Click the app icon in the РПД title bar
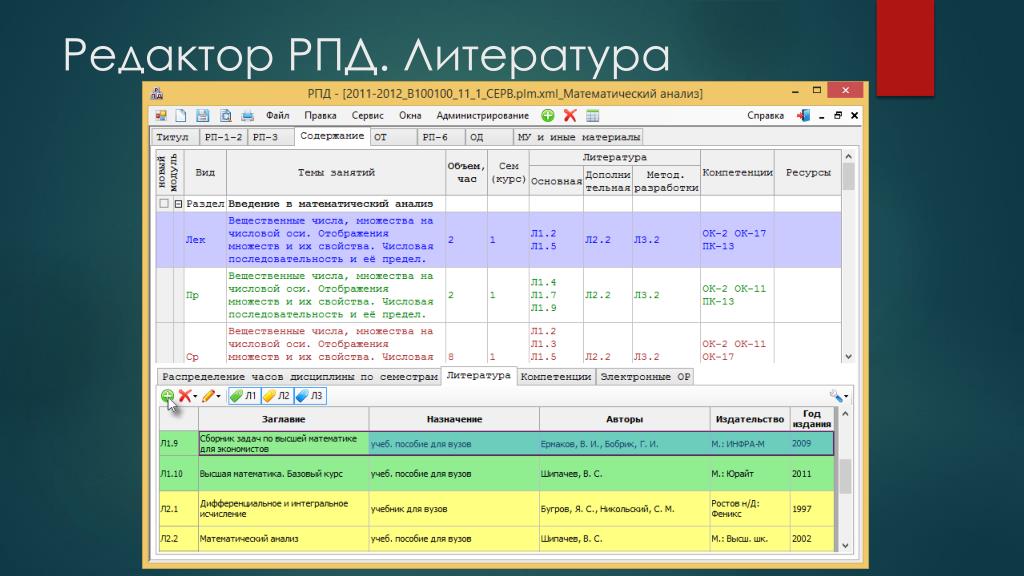Image resolution: width=1024 pixels, height=576 pixels. point(157,93)
